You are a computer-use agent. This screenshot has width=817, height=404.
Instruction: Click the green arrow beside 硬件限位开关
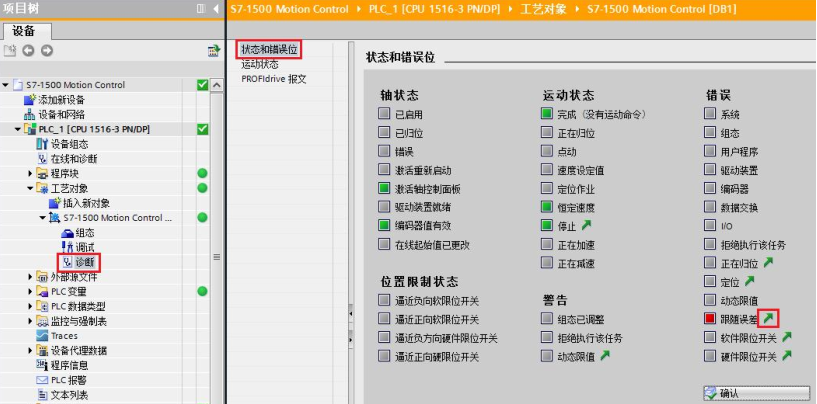tap(786, 357)
